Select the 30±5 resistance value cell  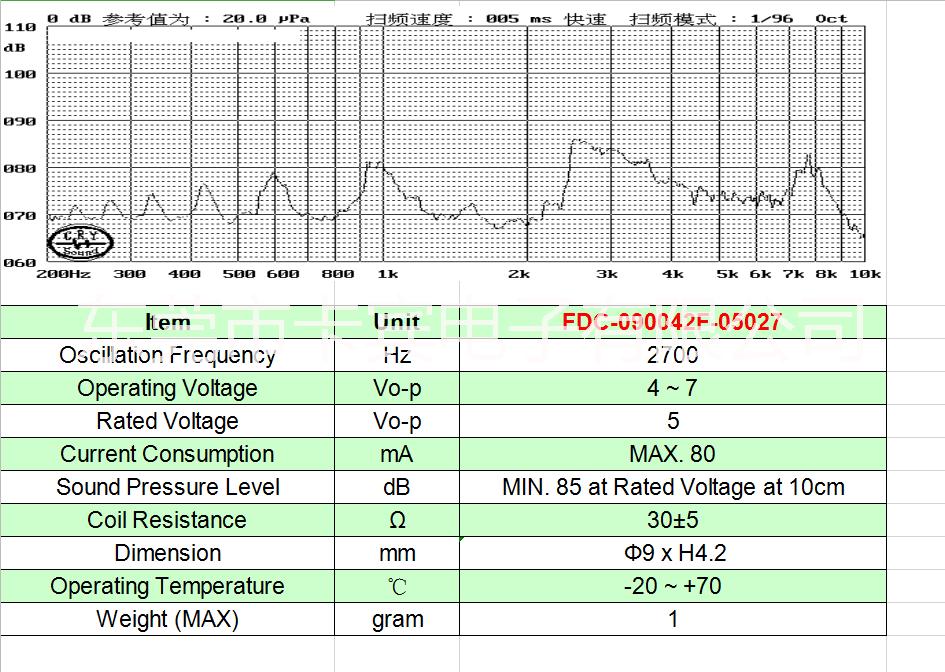[x=672, y=520]
